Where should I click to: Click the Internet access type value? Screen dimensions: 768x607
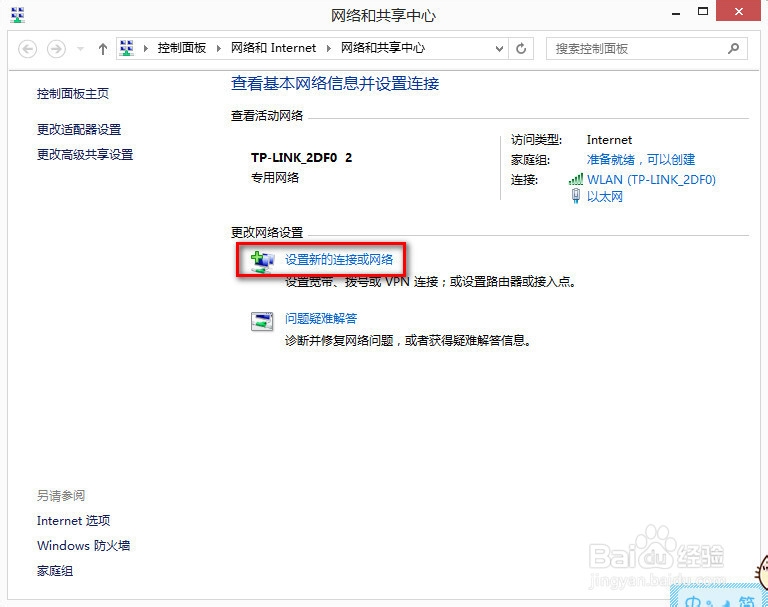pyautogui.click(x=609, y=140)
